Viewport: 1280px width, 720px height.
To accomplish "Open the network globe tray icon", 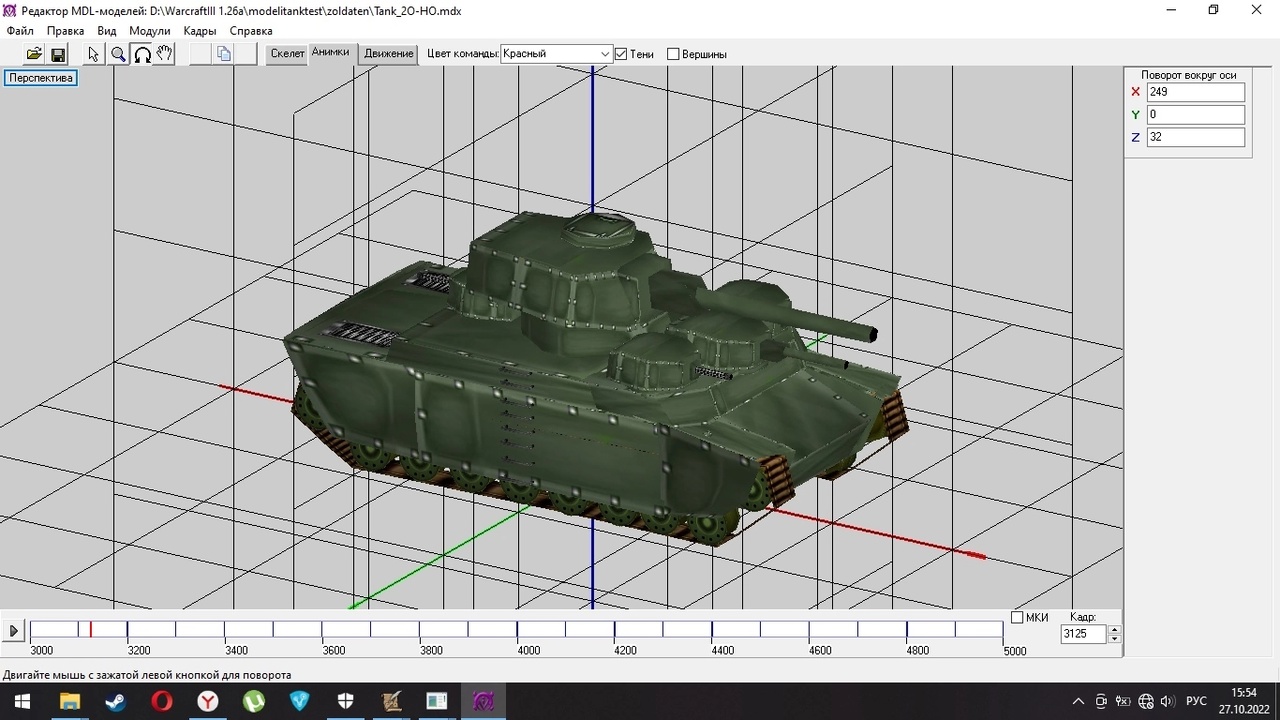I will pyautogui.click(x=1146, y=701).
